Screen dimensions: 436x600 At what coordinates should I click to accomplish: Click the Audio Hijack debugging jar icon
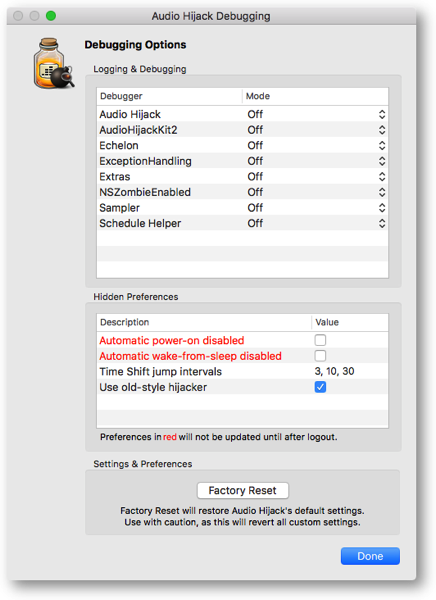[54, 64]
